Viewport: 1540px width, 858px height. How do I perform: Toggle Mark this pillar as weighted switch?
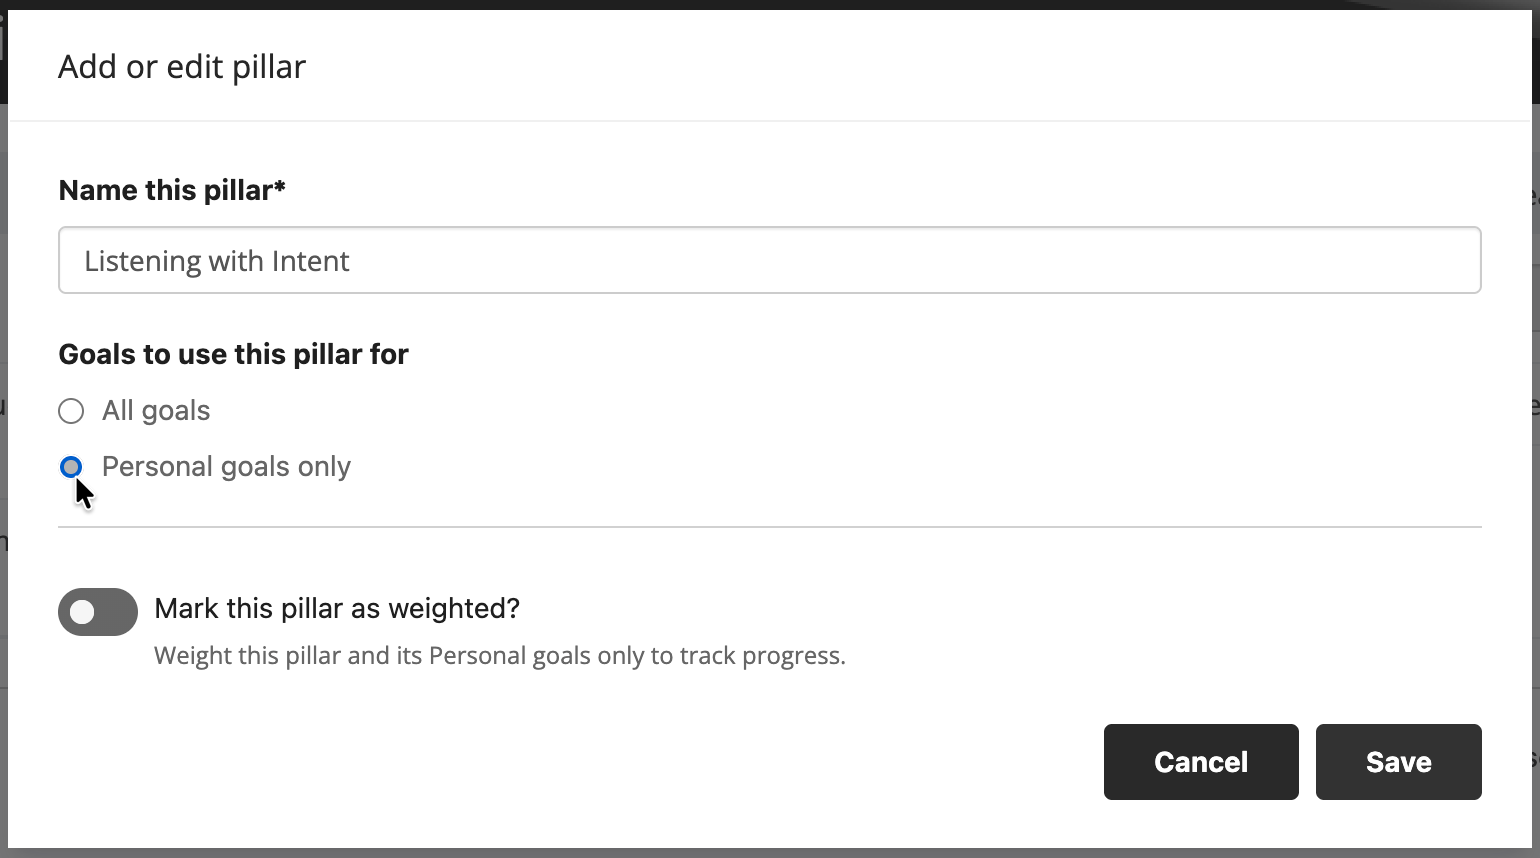coord(98,612)
